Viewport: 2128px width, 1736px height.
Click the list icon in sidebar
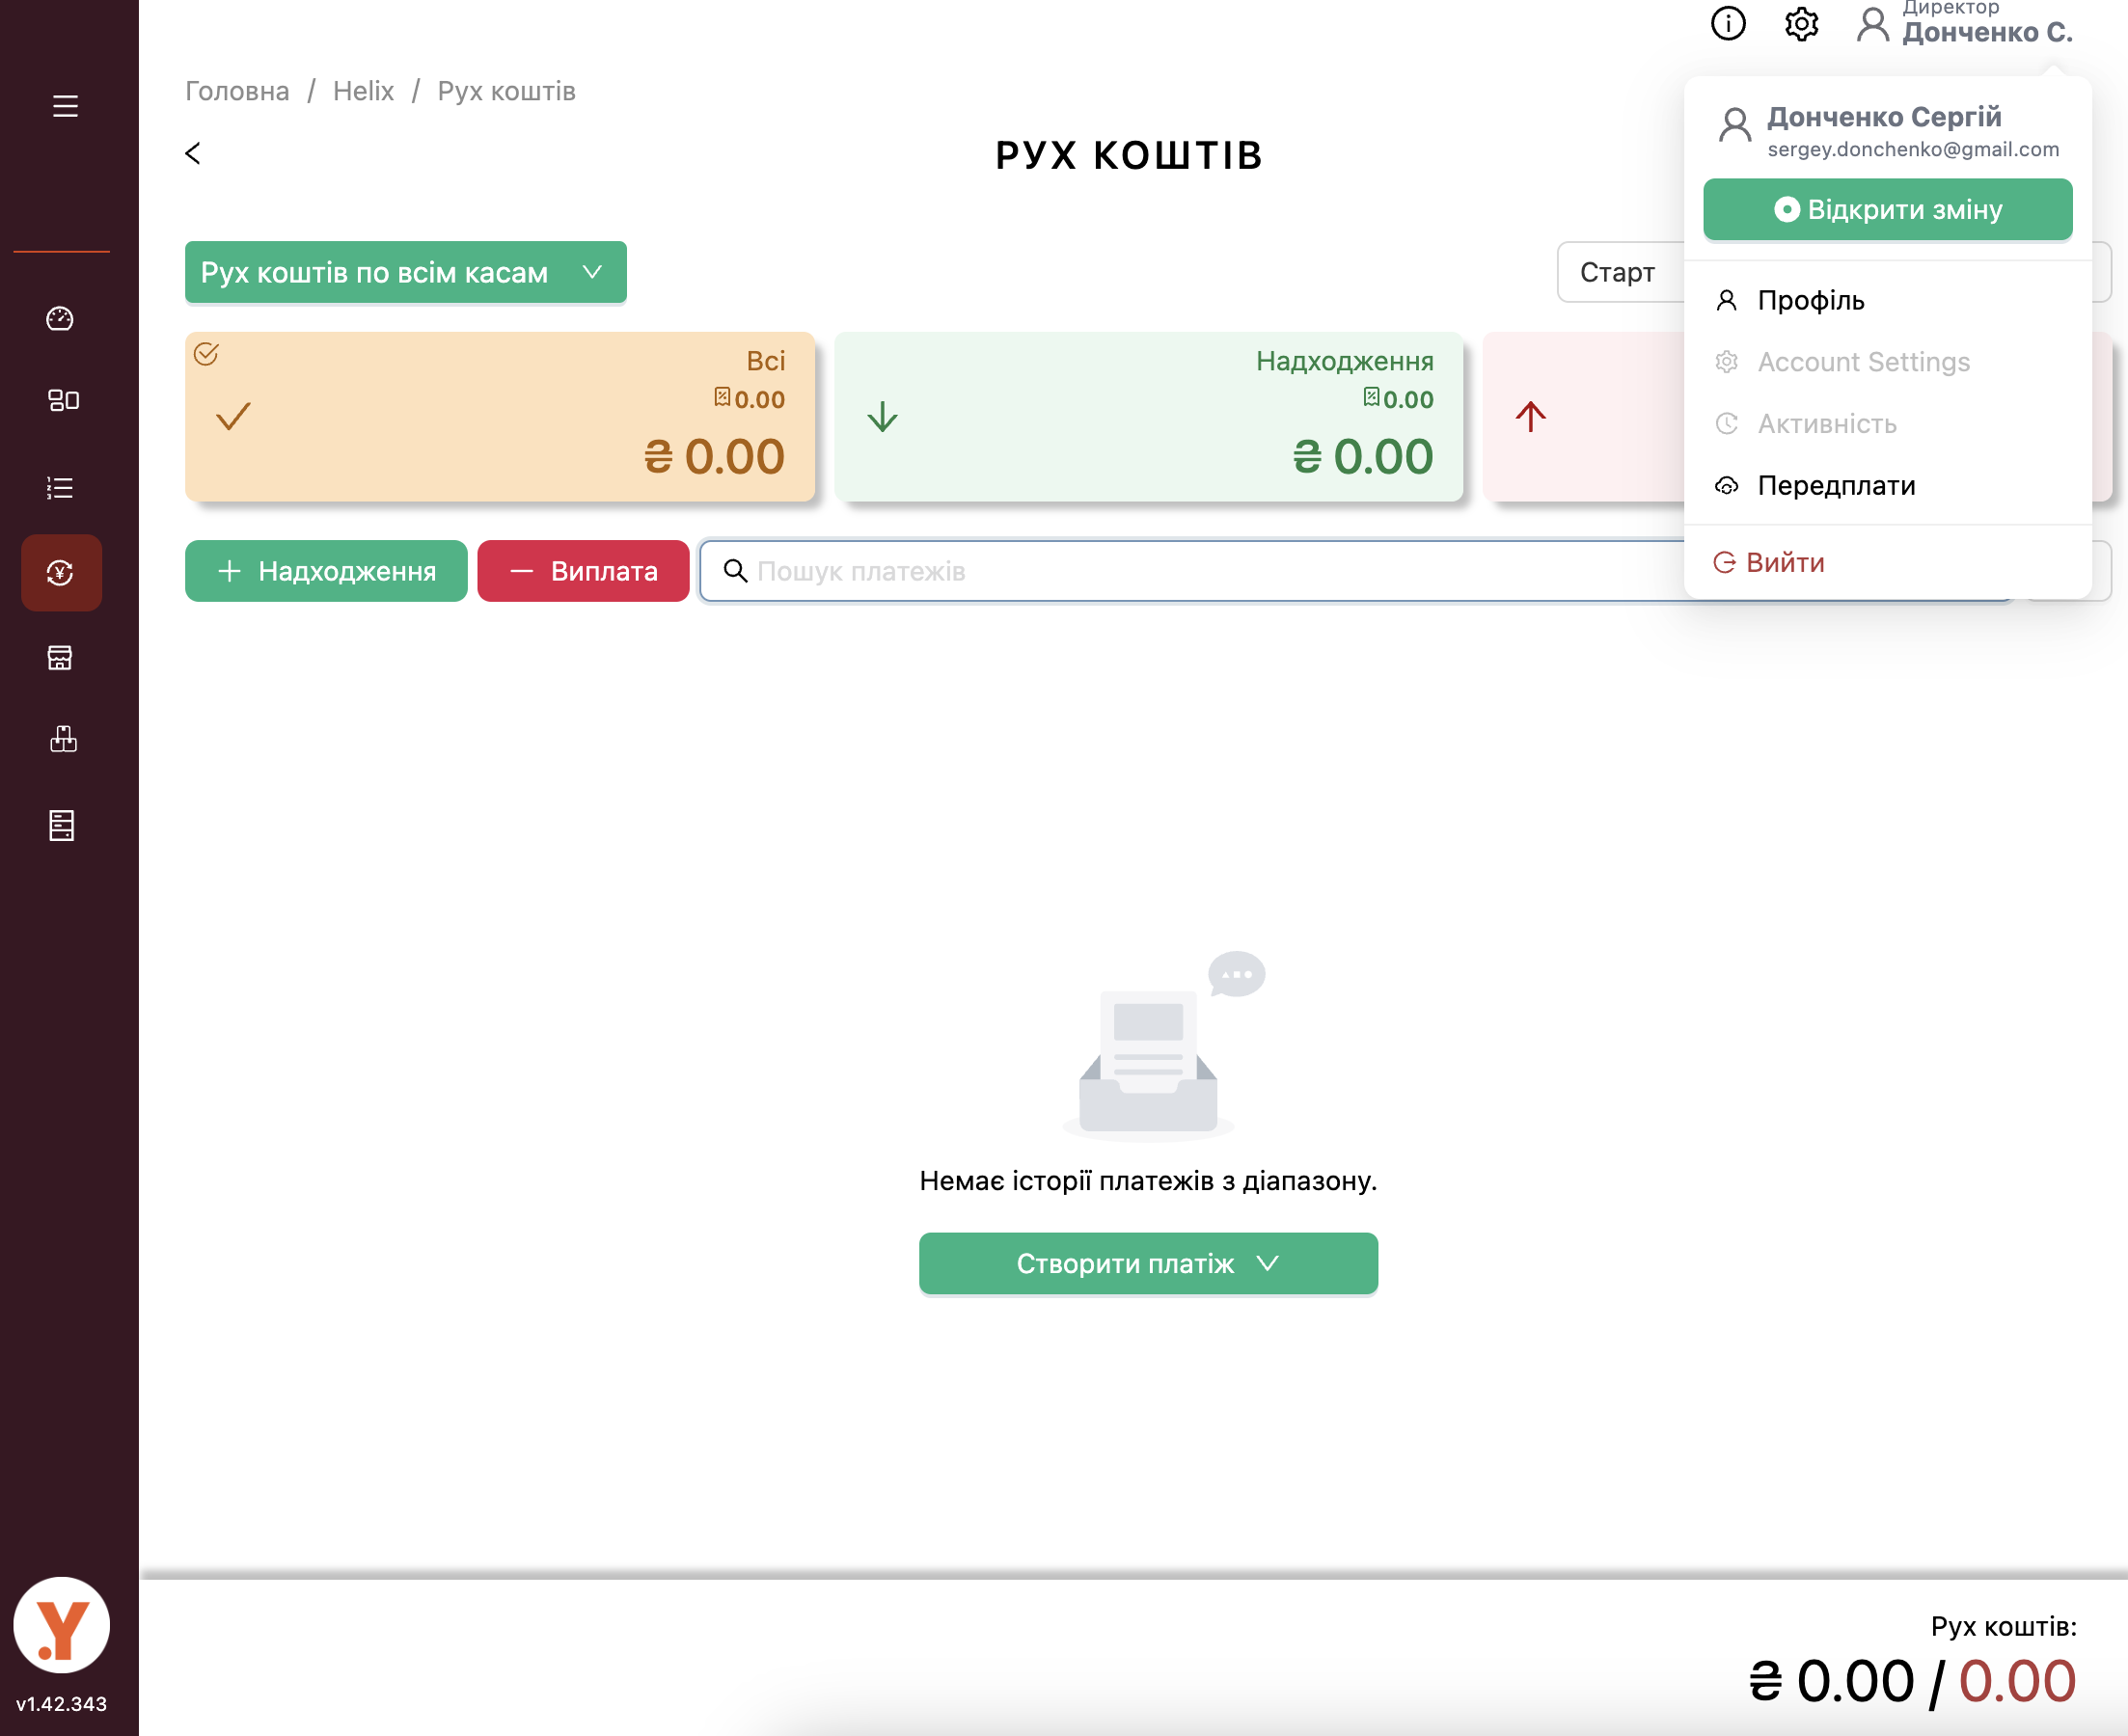60,488
